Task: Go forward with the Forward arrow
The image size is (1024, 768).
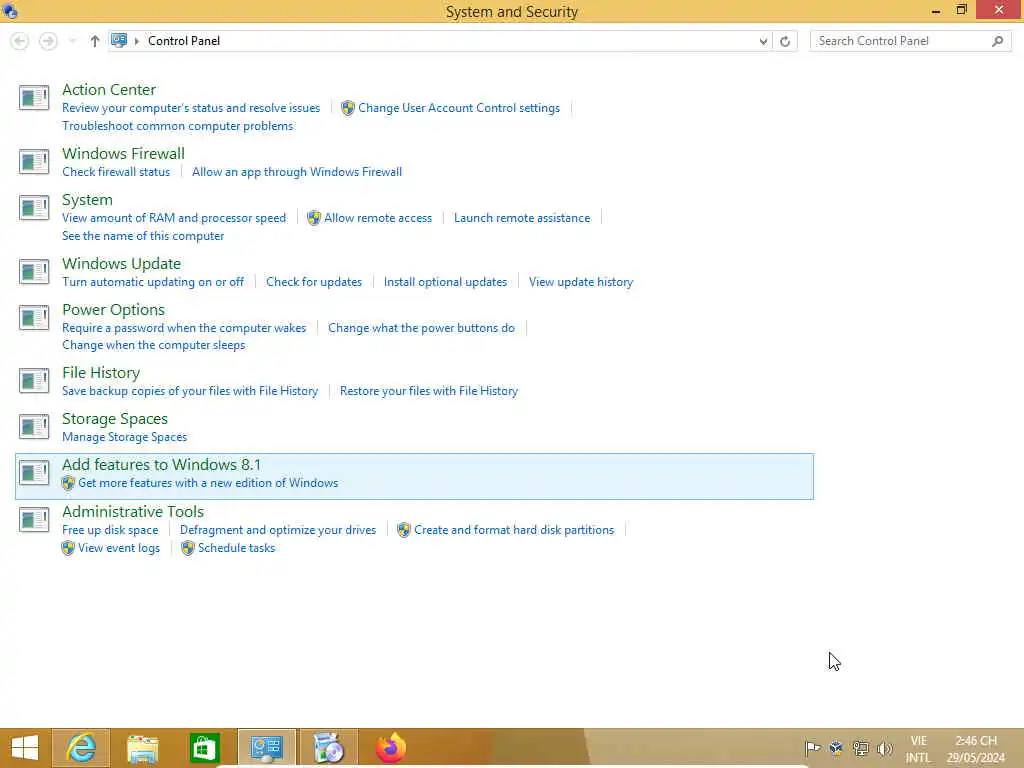Action: pyautogui.click(x=48, y=41)
